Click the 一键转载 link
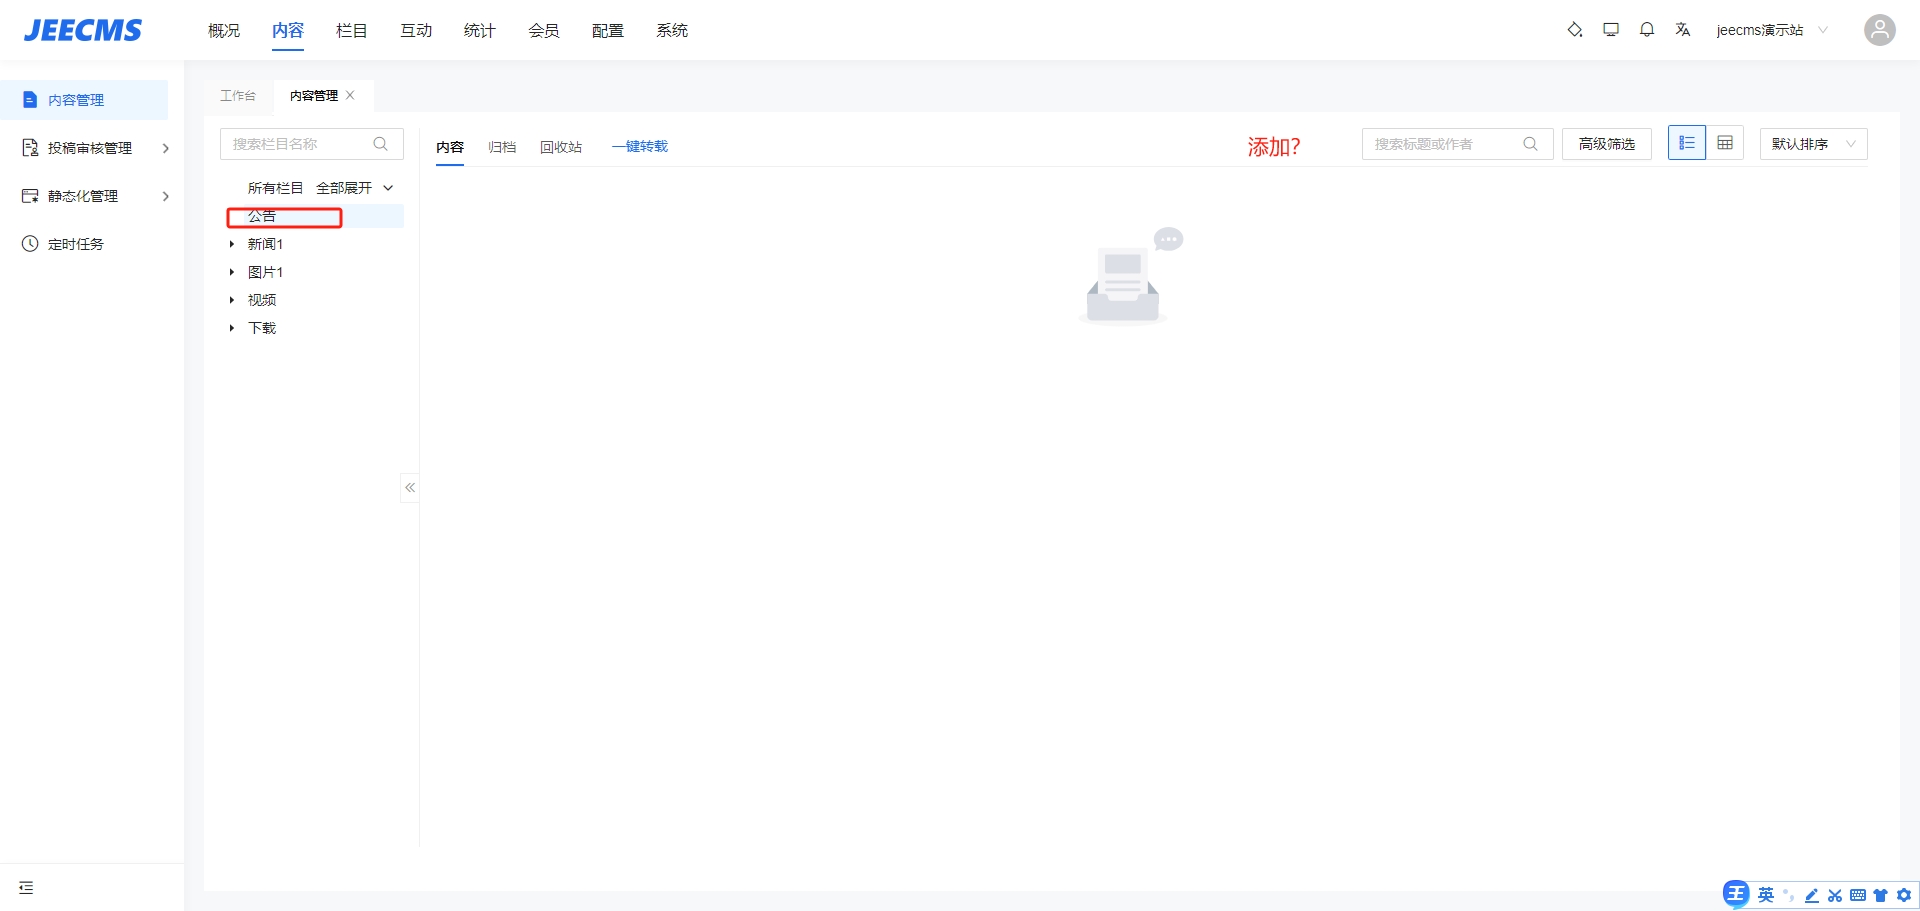 [640, 146]
